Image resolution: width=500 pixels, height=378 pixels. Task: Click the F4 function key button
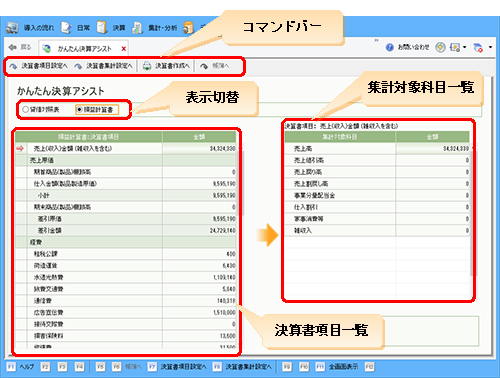79,367
